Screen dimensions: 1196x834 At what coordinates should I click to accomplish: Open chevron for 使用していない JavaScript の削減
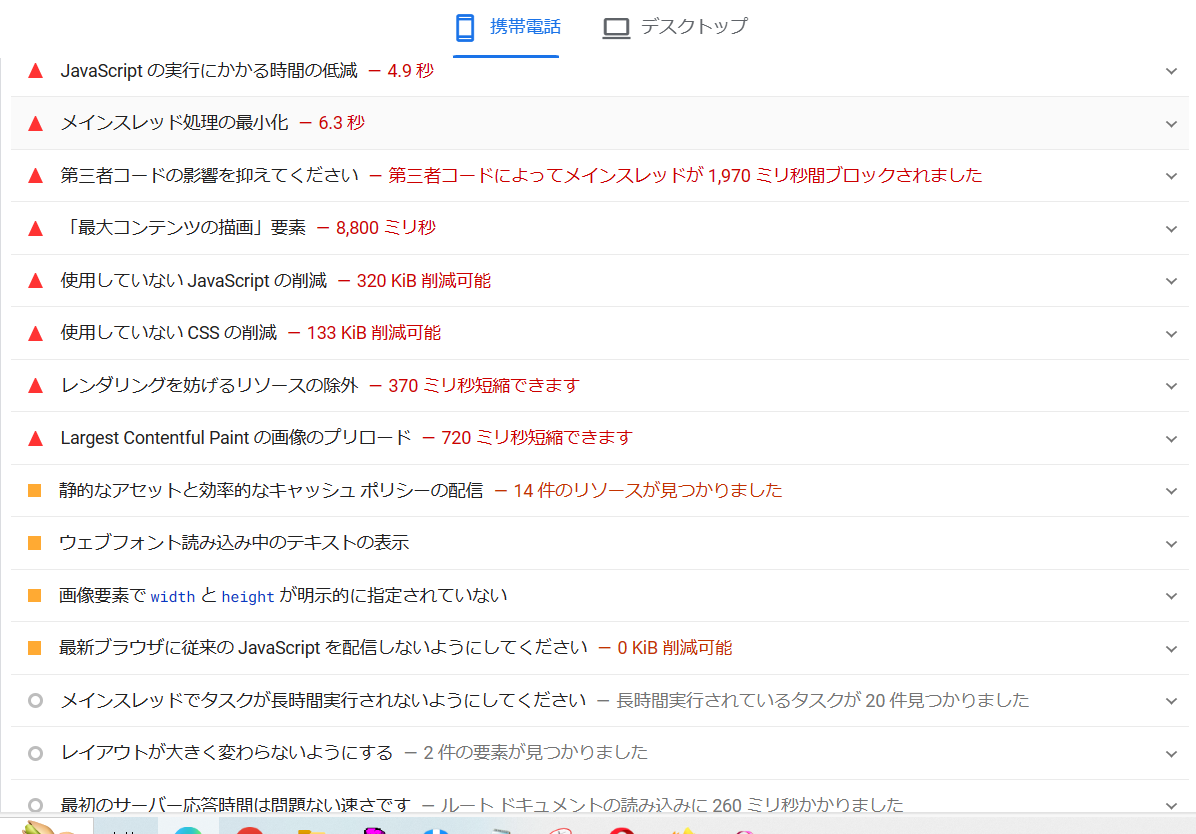(x=1171, y=281)
